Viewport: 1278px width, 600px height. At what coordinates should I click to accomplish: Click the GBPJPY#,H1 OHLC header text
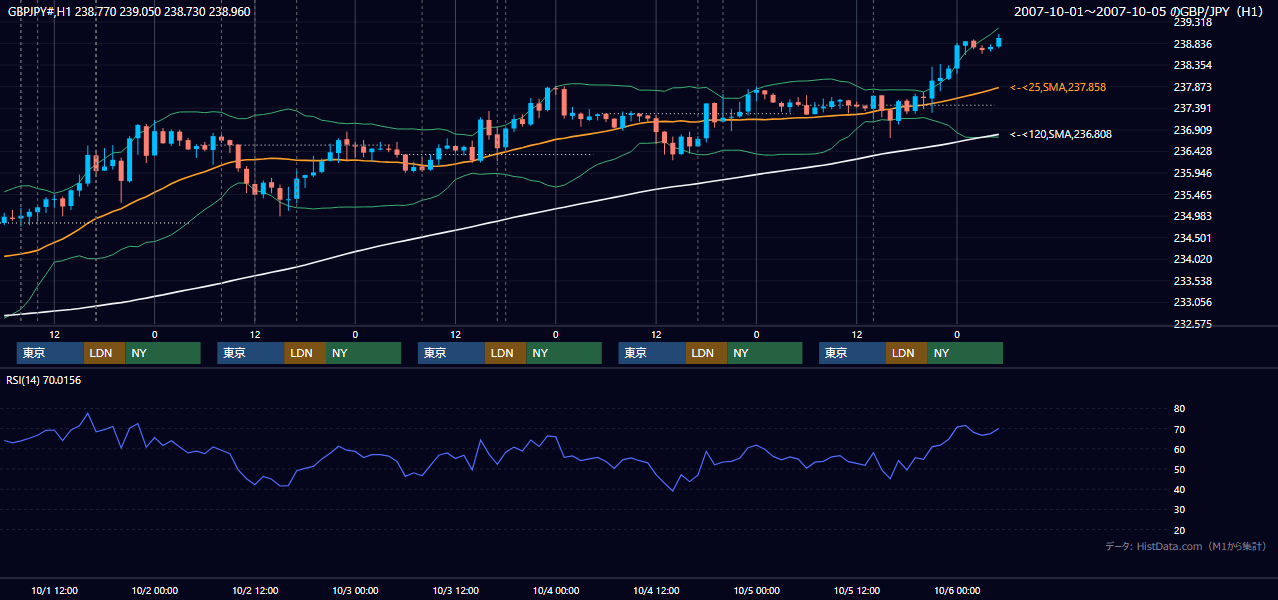tap(129, 12)
